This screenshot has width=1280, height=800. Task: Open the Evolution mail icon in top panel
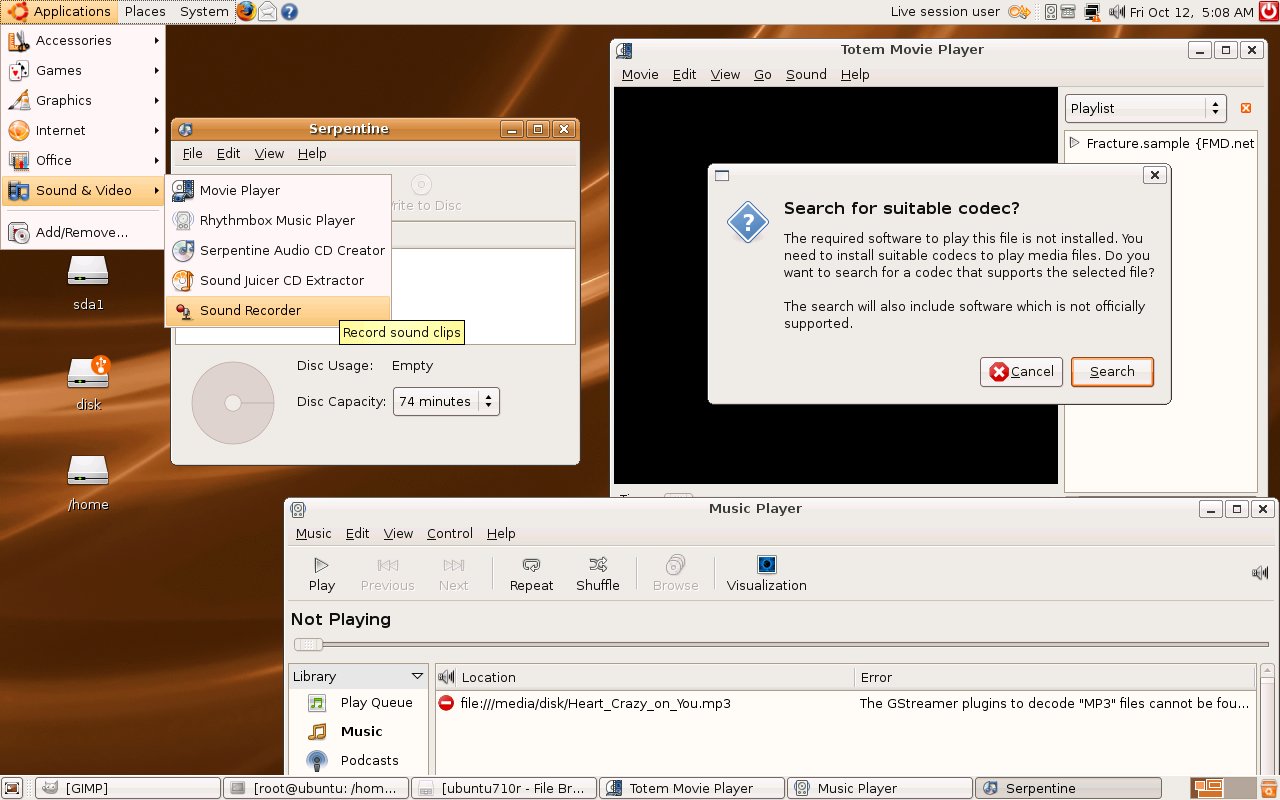268,12
